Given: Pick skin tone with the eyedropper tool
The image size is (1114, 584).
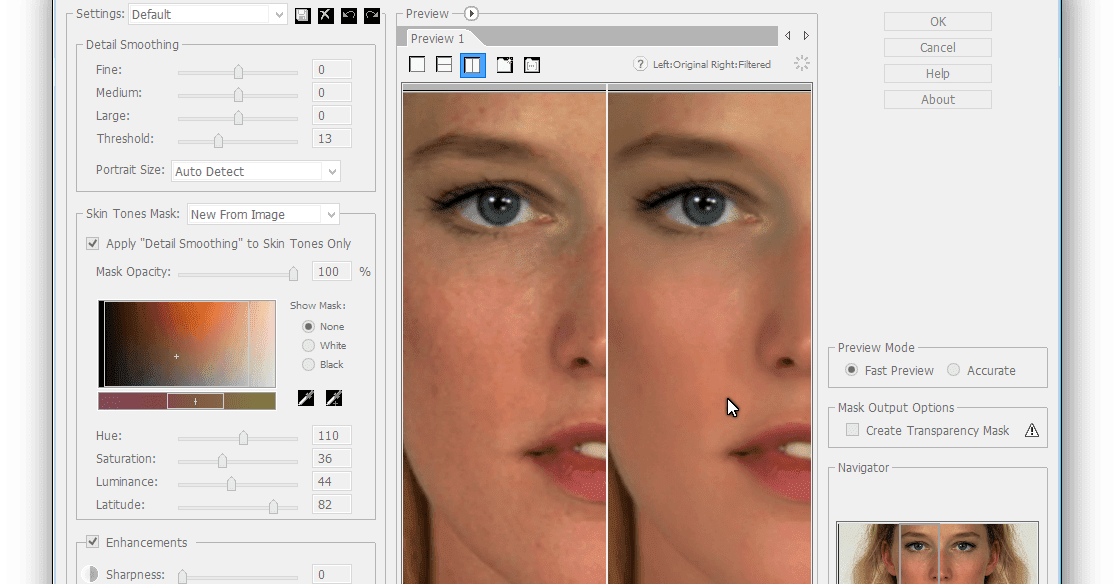Looking at the screenshot, I should 304,398.
